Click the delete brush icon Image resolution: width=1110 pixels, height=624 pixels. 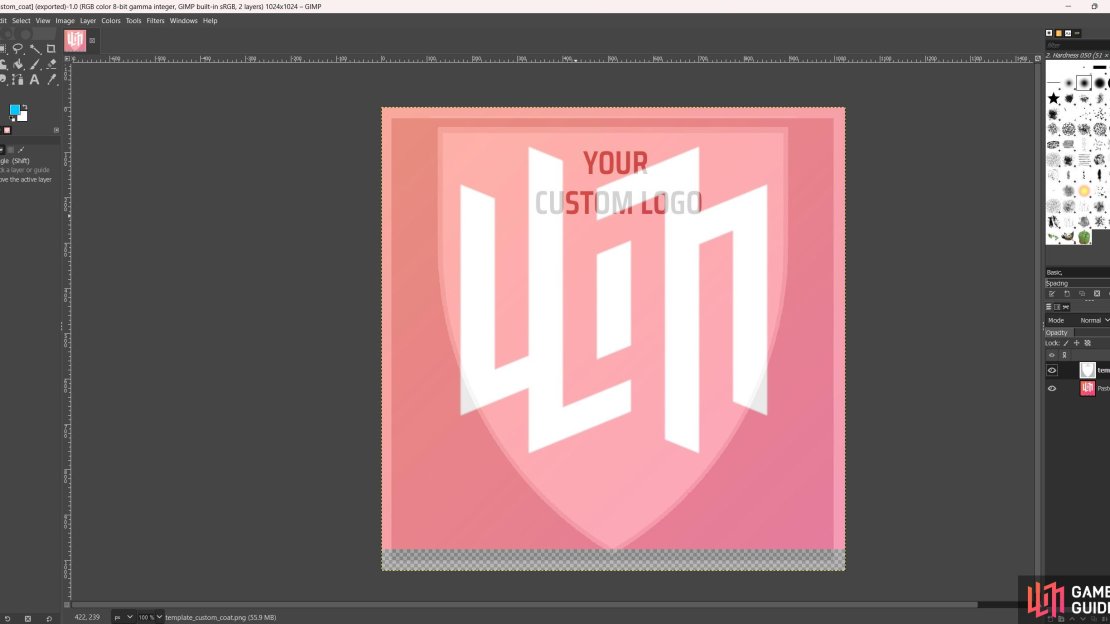[1097, 294]
